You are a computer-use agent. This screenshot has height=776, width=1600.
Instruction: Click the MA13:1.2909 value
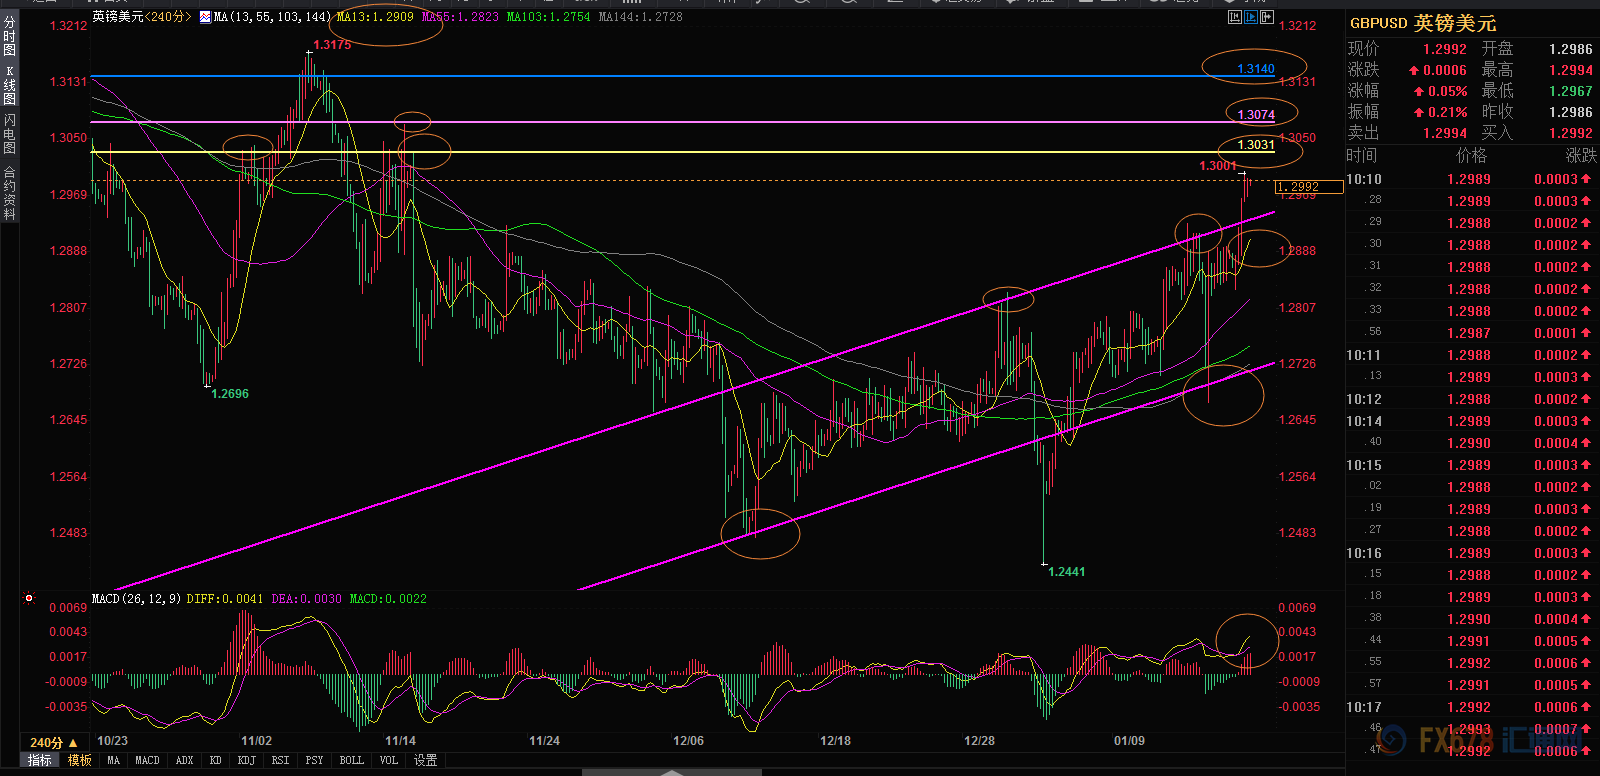(x=375, y=17)
